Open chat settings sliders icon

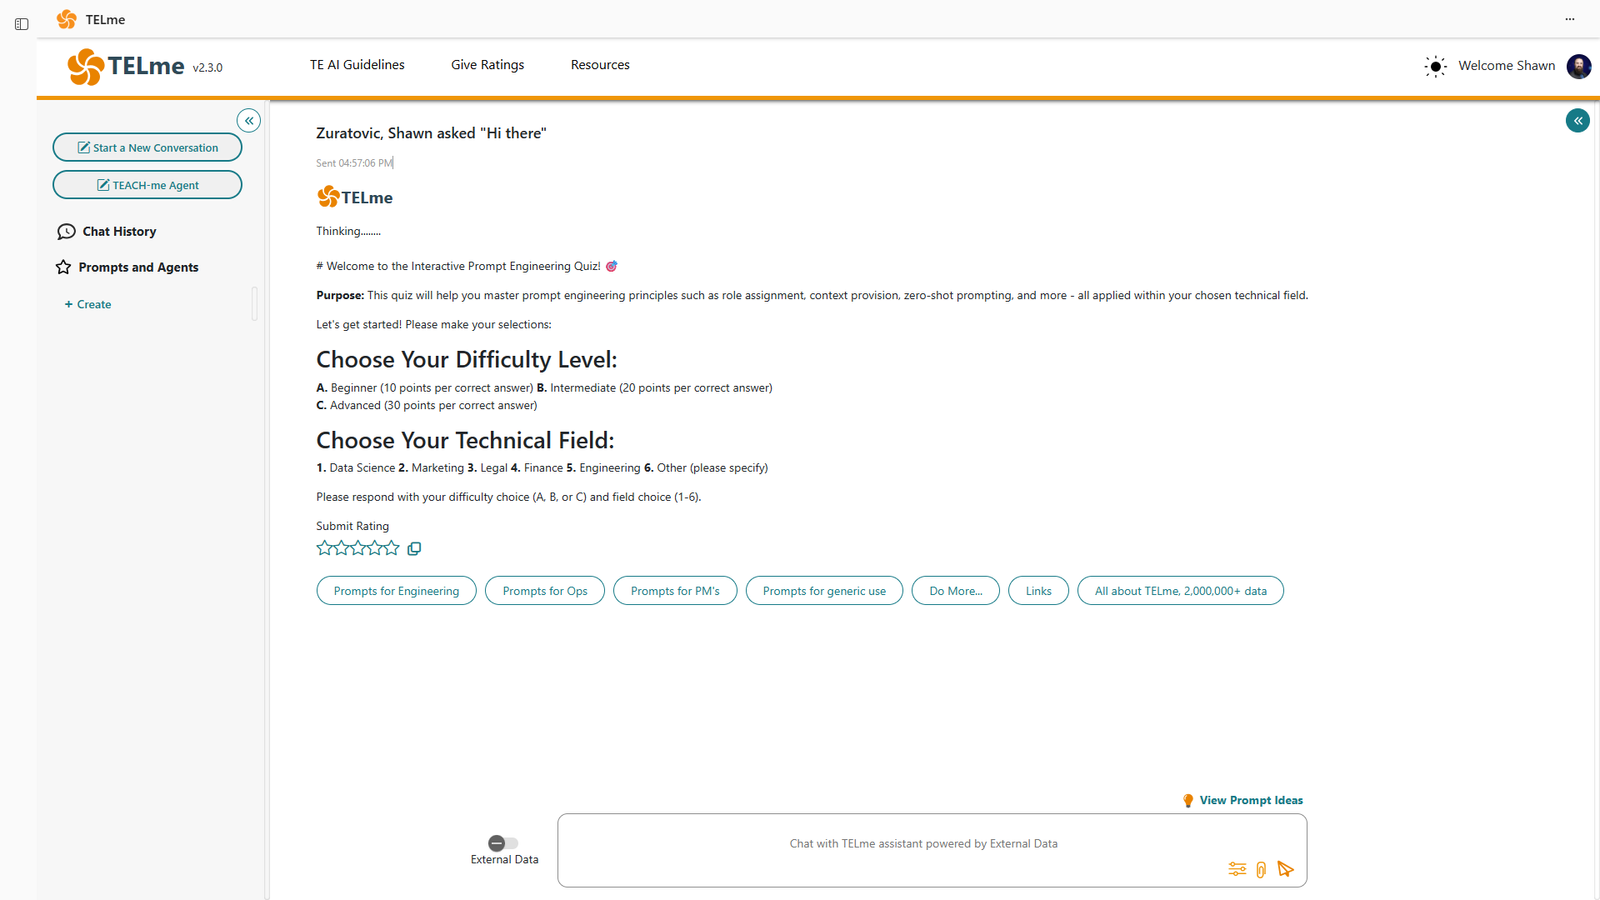click(1237, 869)
